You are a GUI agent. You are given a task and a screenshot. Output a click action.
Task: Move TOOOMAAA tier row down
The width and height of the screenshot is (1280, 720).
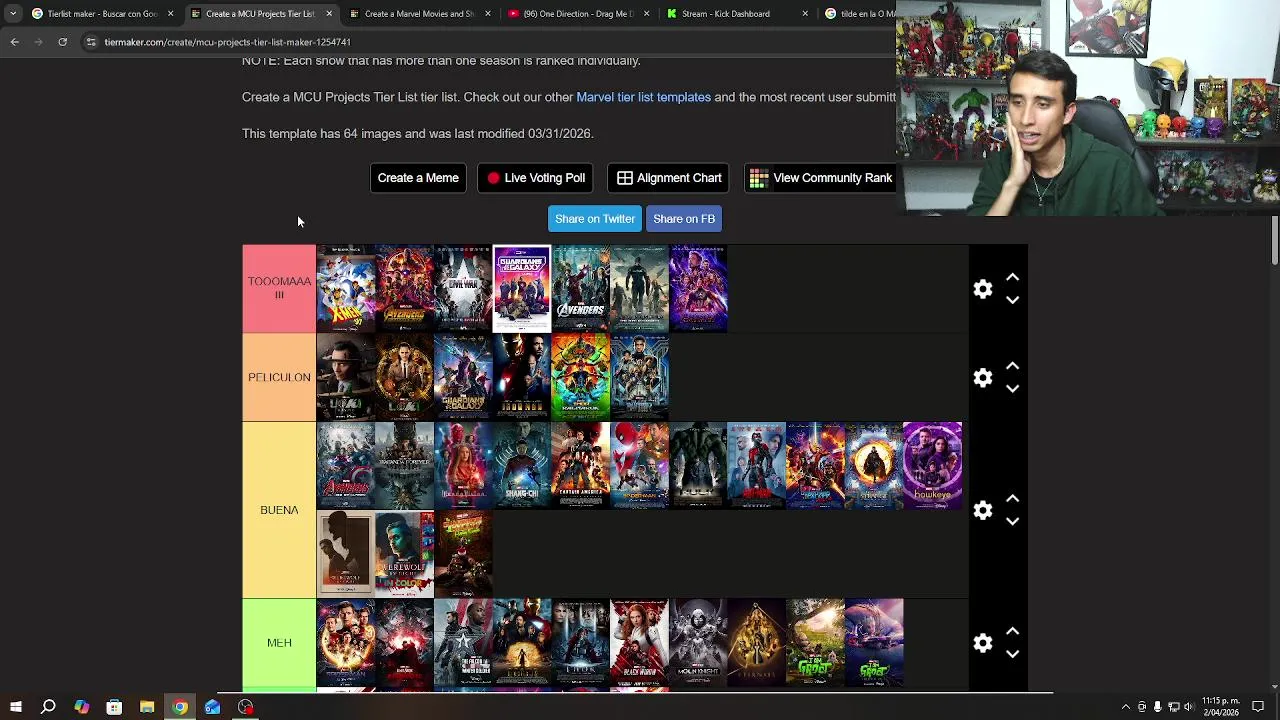tap(1012, 300)
